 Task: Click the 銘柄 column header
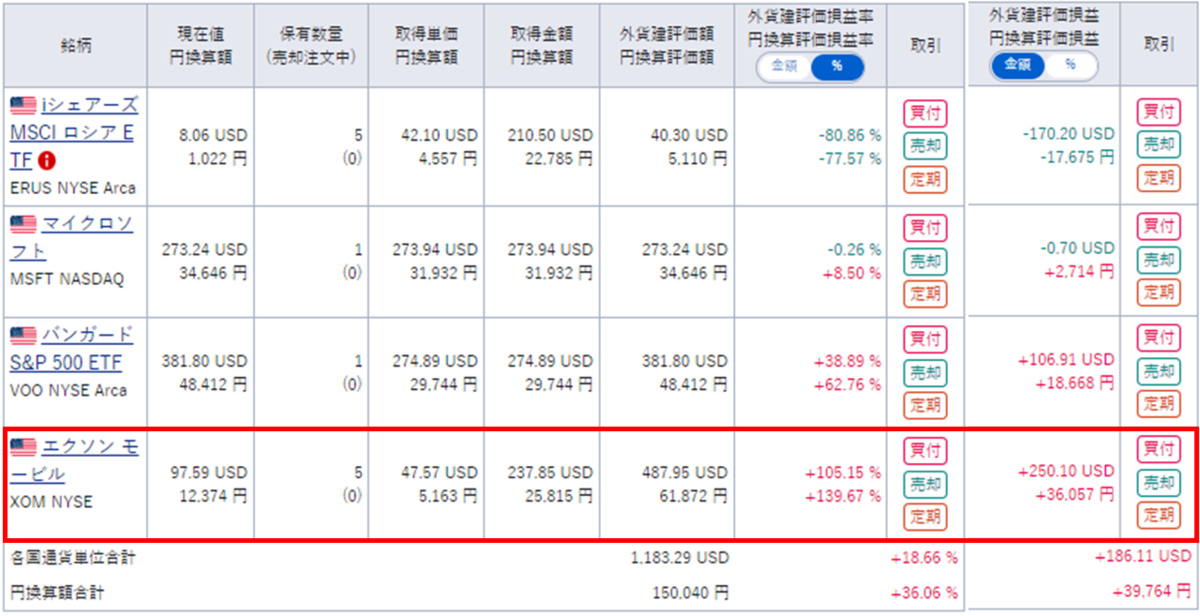tap(76, 46)
